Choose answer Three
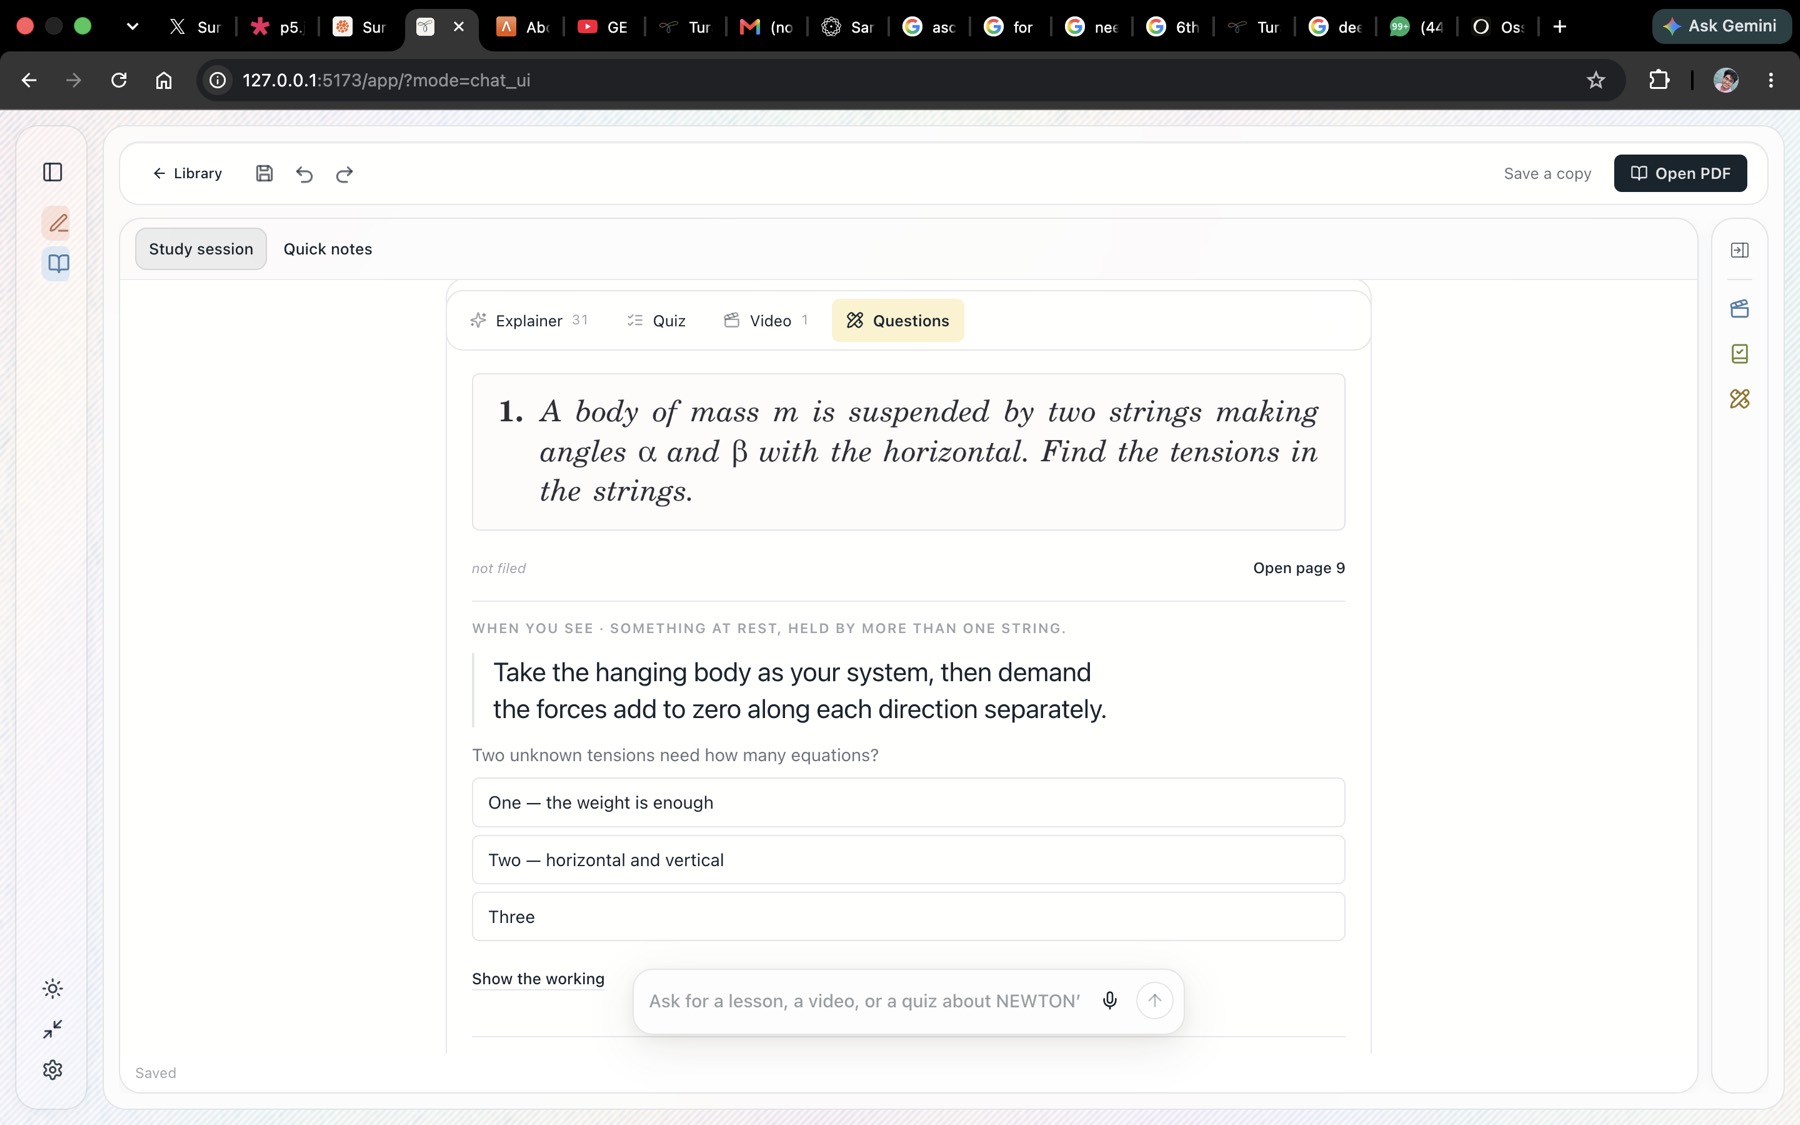The height and width of the screenshot is (1125, 1800). tap(908, 917)
